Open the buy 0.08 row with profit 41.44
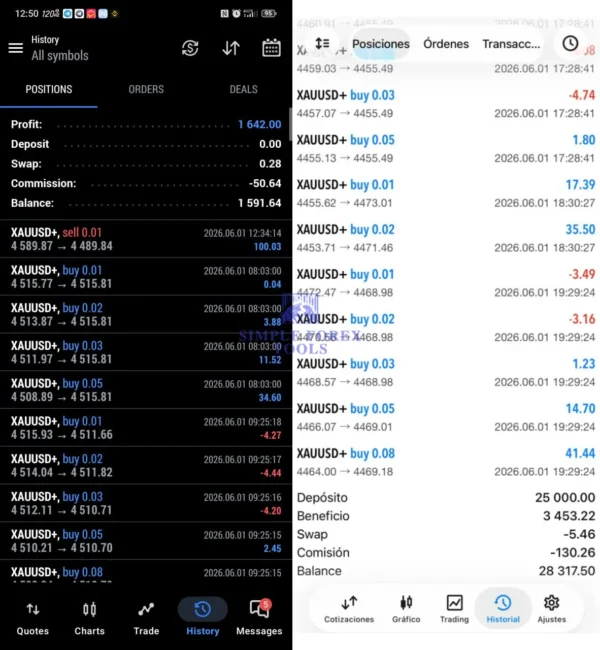 tap(446, 462)
